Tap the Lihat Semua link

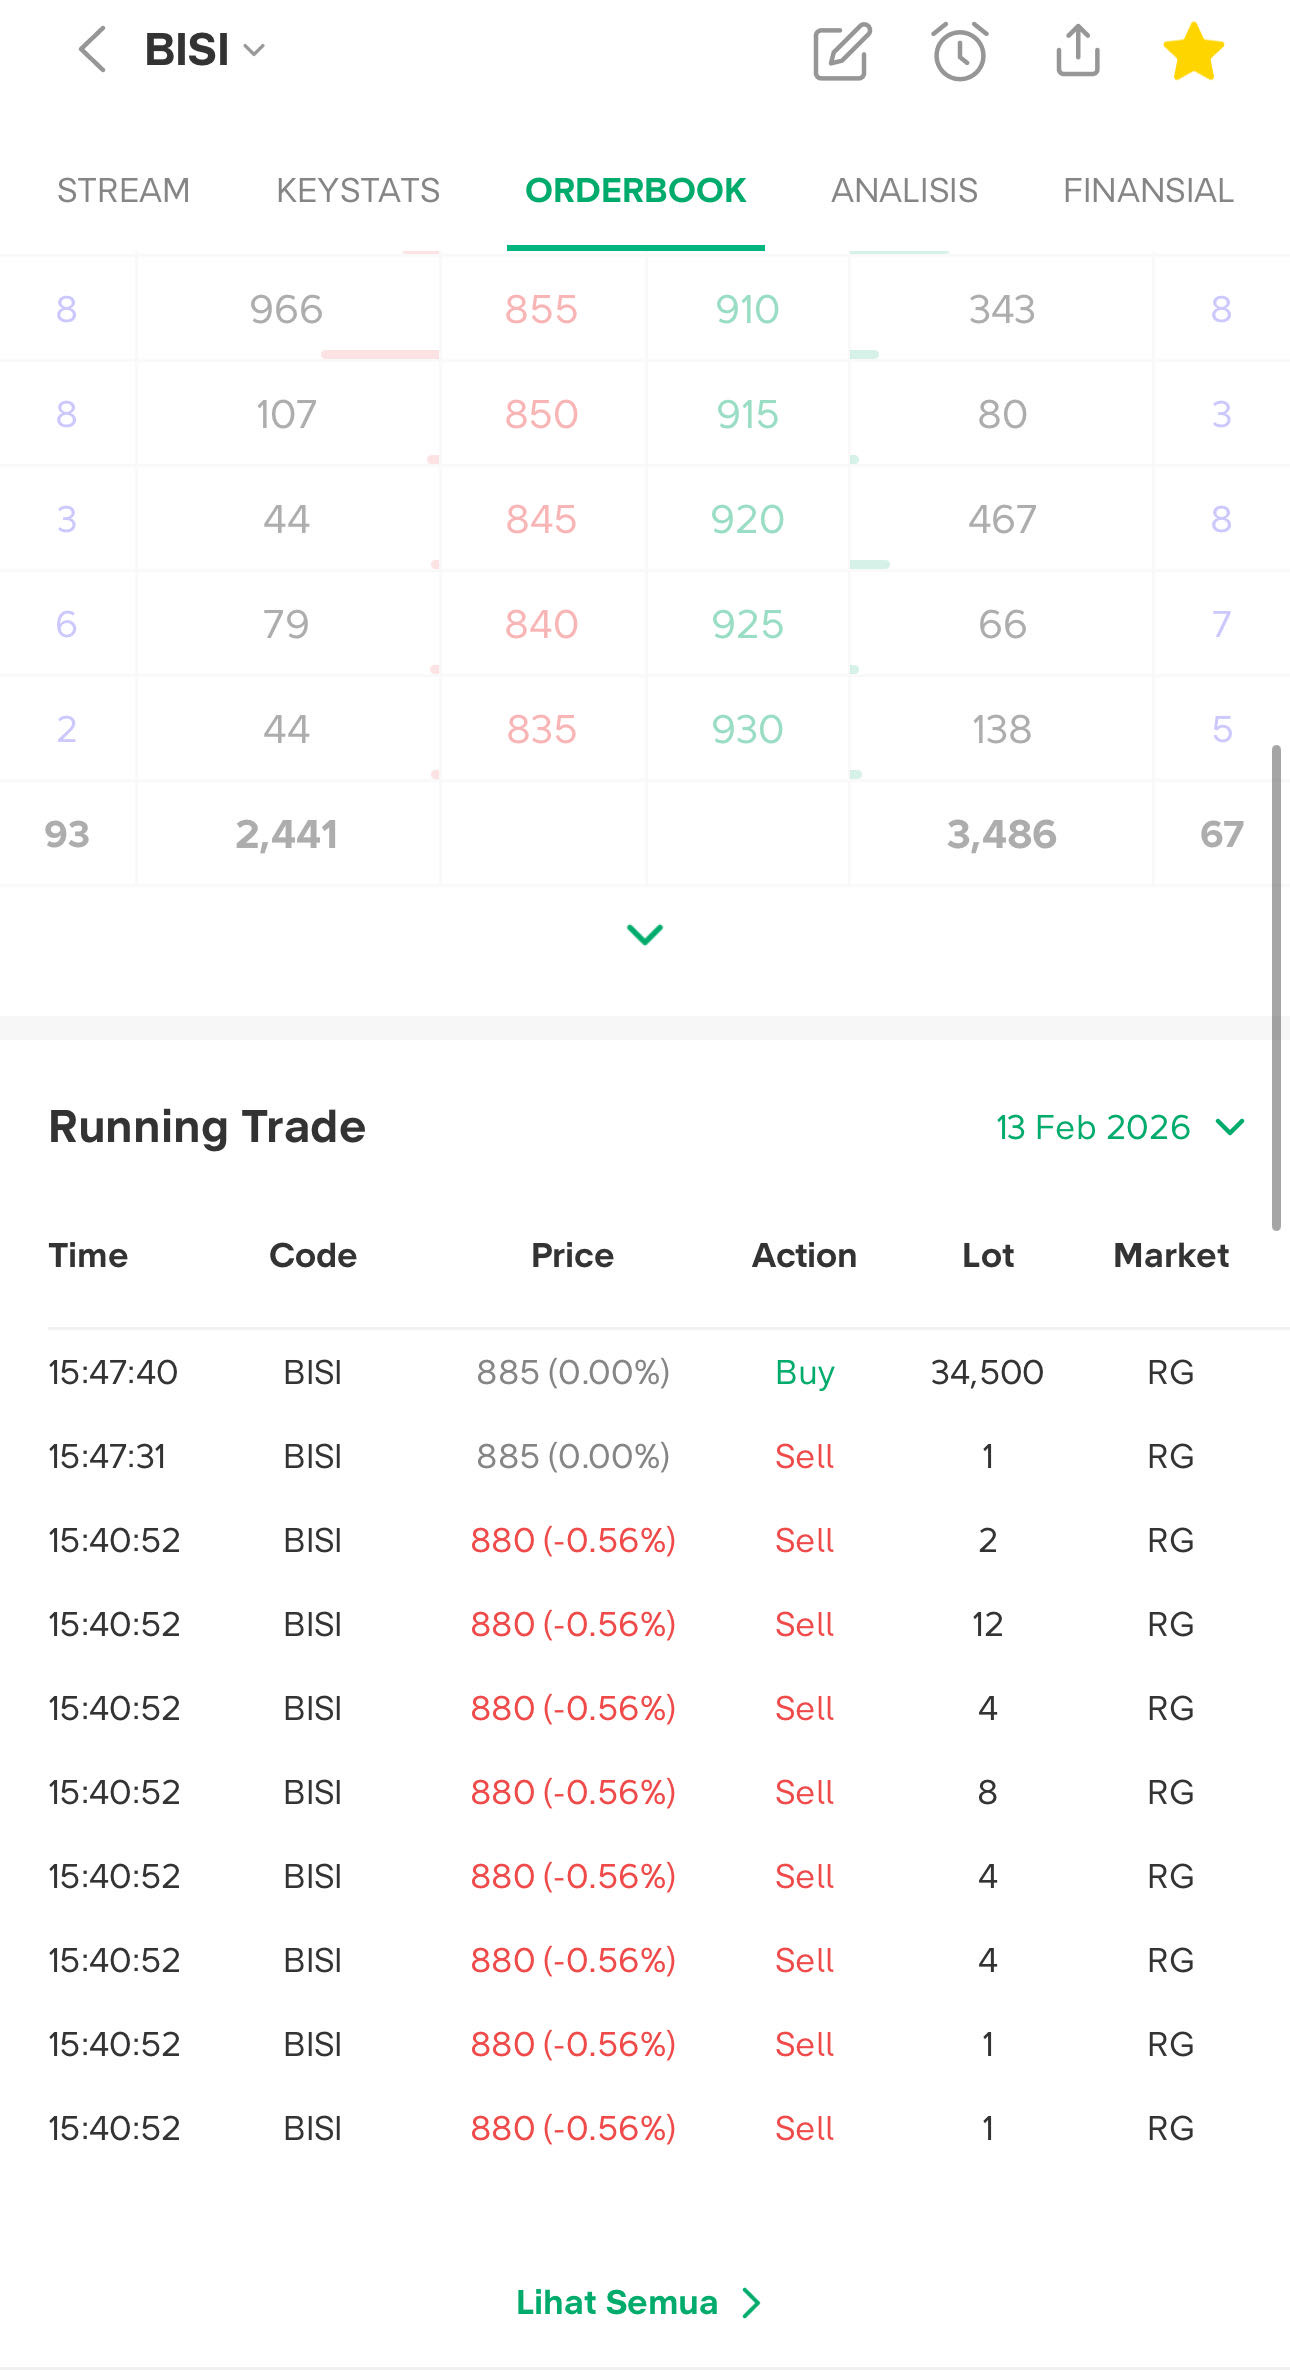[x=638, y=2302]
